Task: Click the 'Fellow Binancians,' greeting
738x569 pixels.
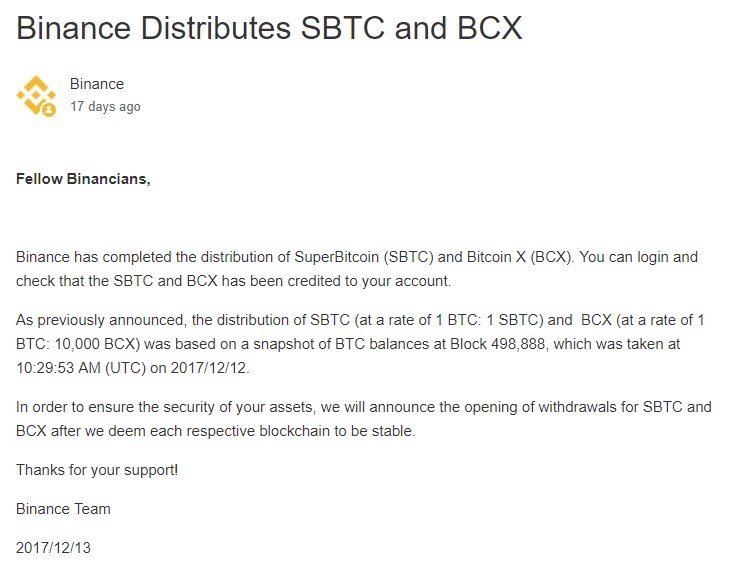Action: coord(83,179)
